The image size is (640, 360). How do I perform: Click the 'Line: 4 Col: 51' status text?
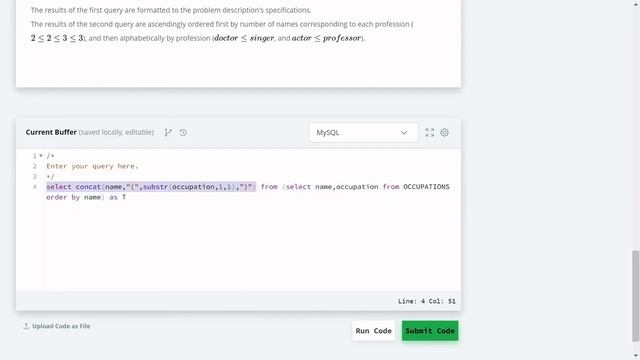[427, 301]
